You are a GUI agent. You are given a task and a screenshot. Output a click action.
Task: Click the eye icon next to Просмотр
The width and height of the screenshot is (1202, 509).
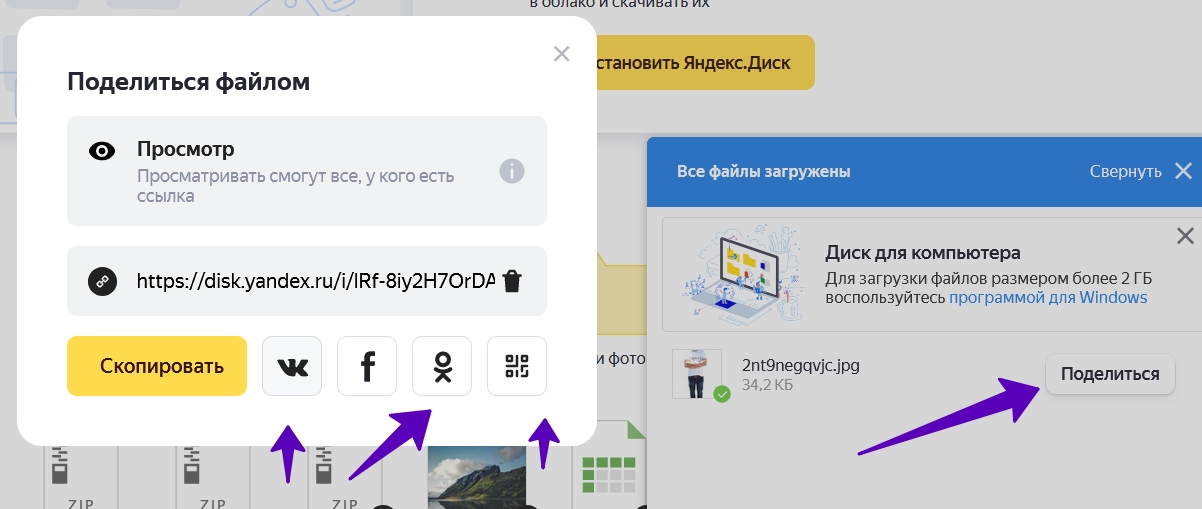102,151
